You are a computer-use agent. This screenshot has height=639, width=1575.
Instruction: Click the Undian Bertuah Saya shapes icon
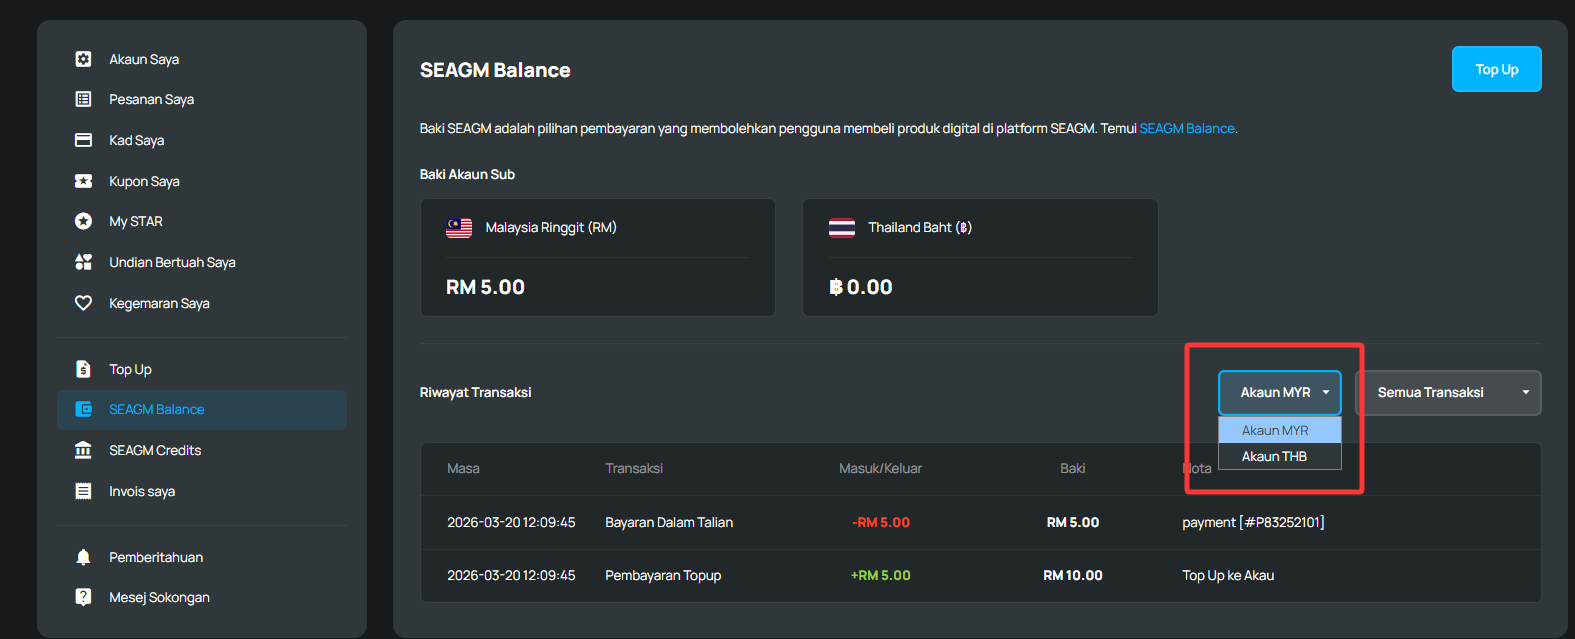pos(84,262)
